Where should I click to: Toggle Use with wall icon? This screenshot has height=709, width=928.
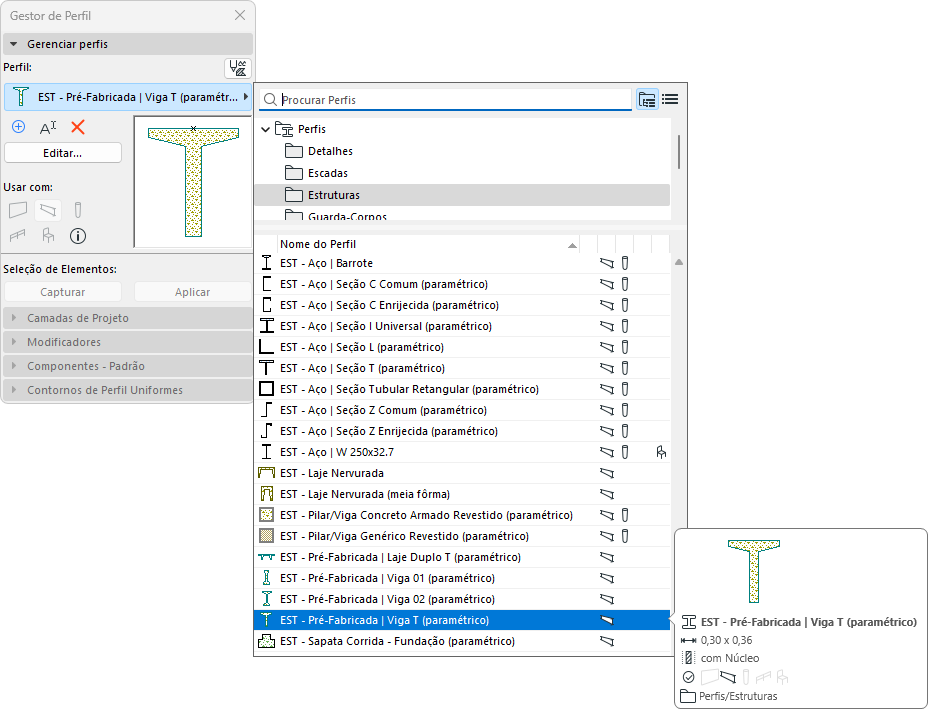pyautogui.click(x=18, y=210)
